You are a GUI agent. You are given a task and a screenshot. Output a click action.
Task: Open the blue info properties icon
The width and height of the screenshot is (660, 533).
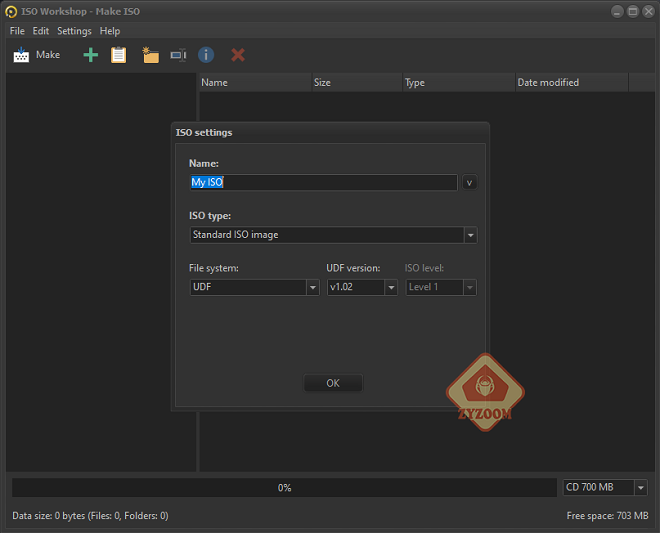tap(206, 55)
